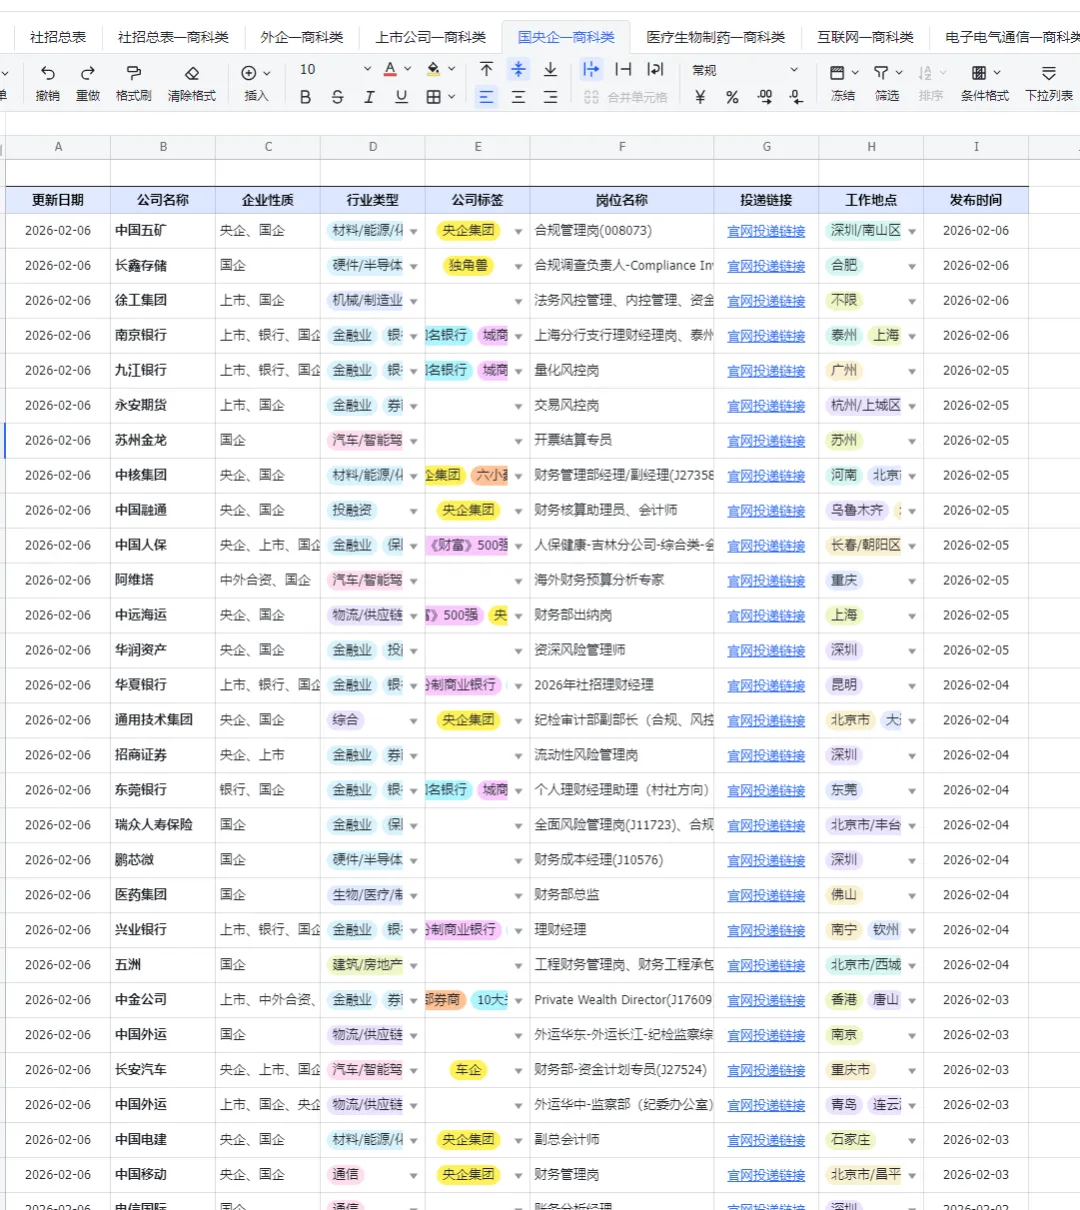This screenshot has height=1210, width=1080.
Task: Open 官网投递链接 for 南京银行
Action: pos(766,336)
